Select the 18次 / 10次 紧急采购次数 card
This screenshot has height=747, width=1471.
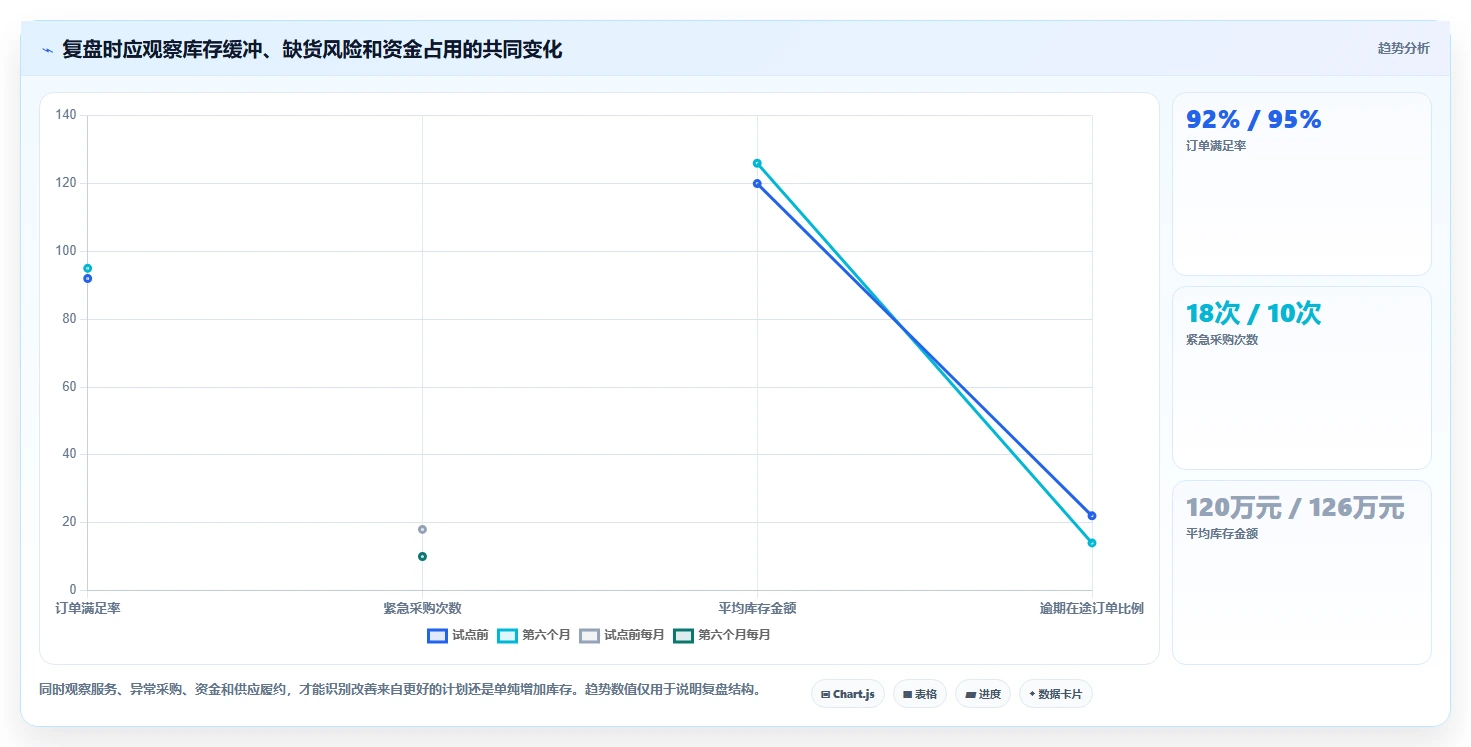[1302, 378]
